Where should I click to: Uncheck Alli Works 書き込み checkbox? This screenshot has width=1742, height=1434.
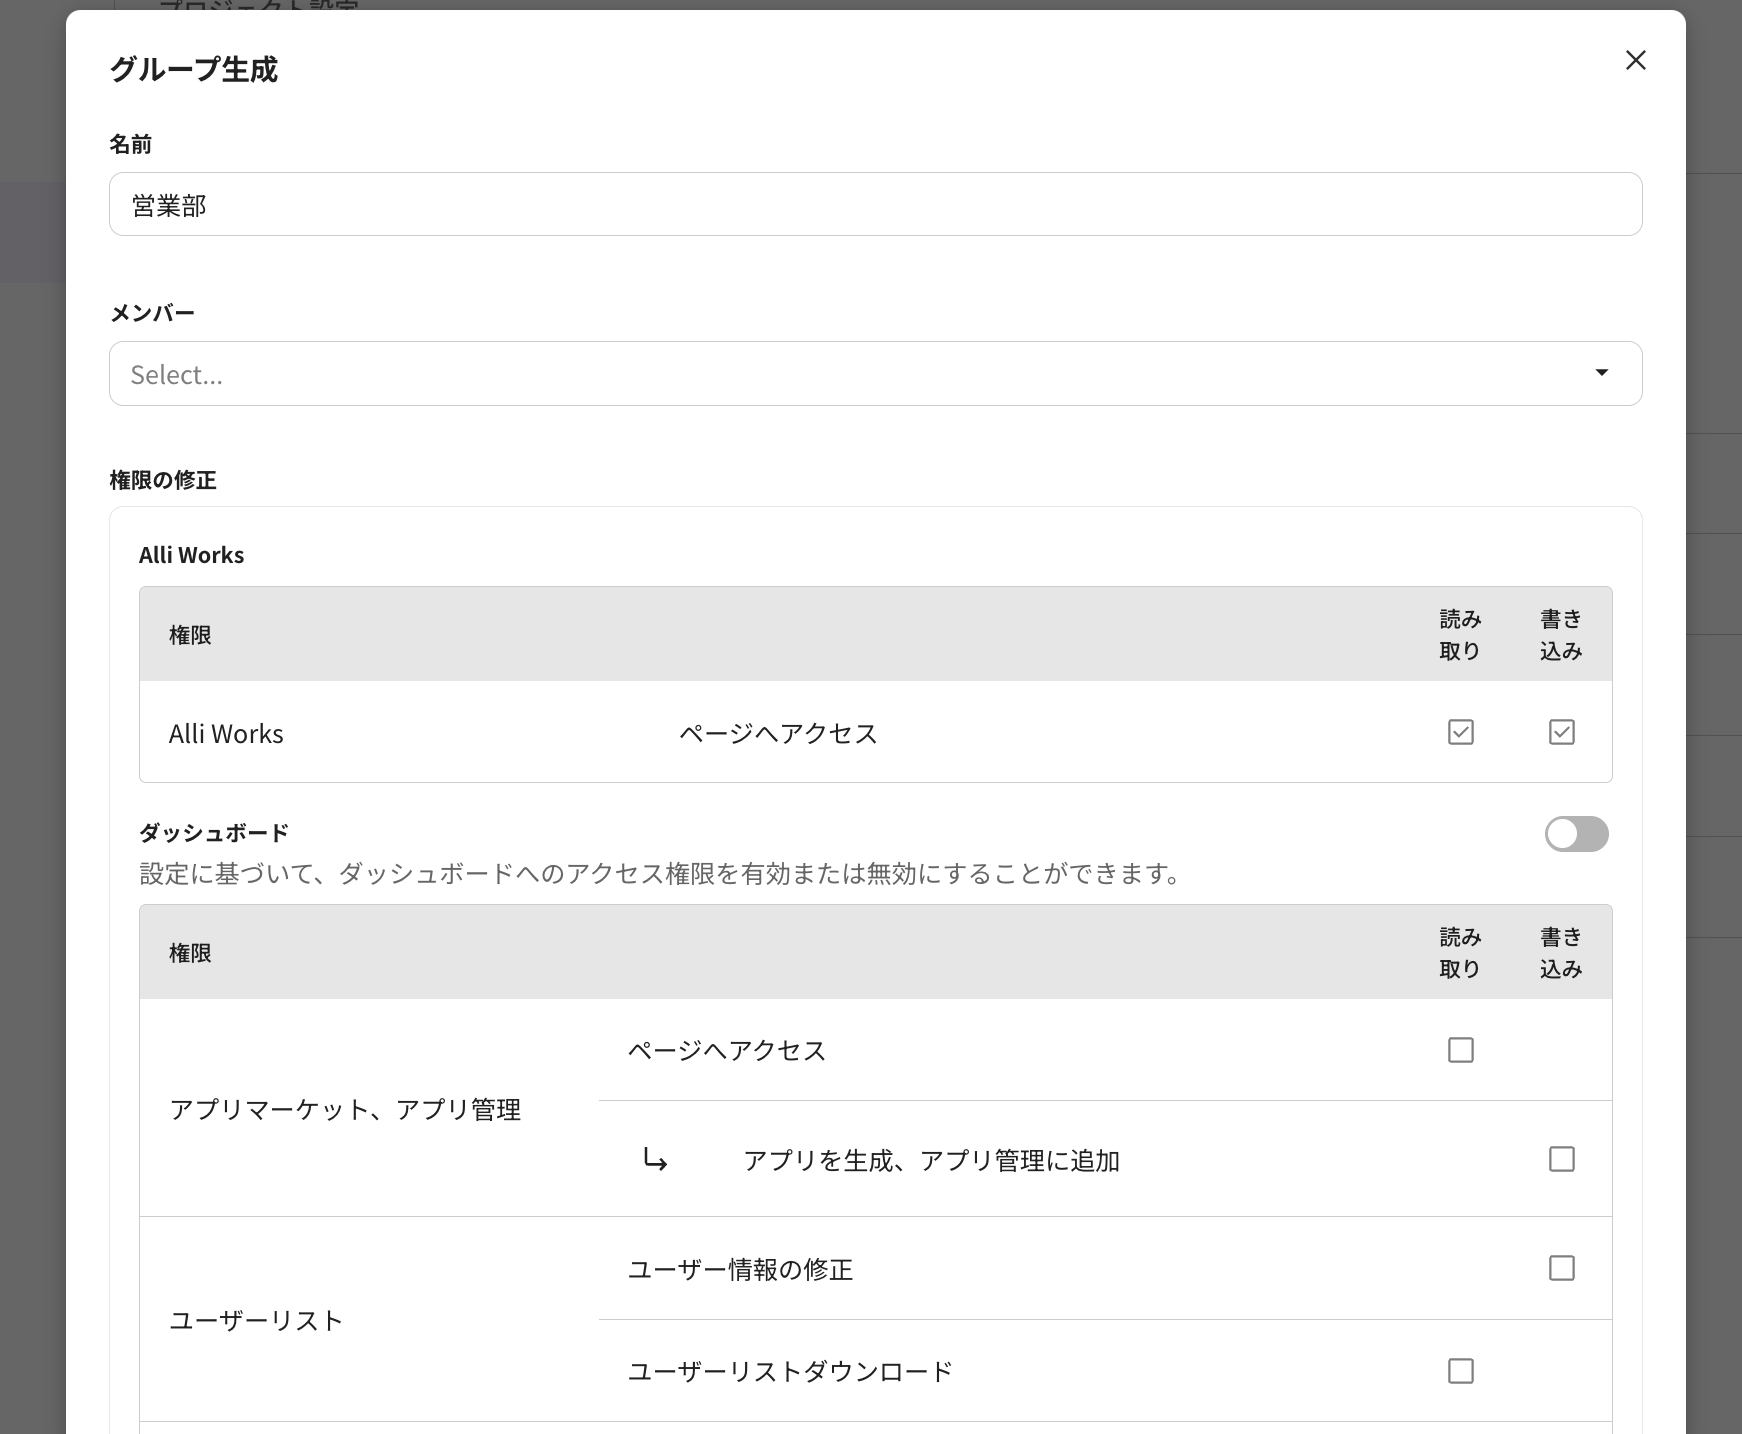click(x=1561, y=732)
